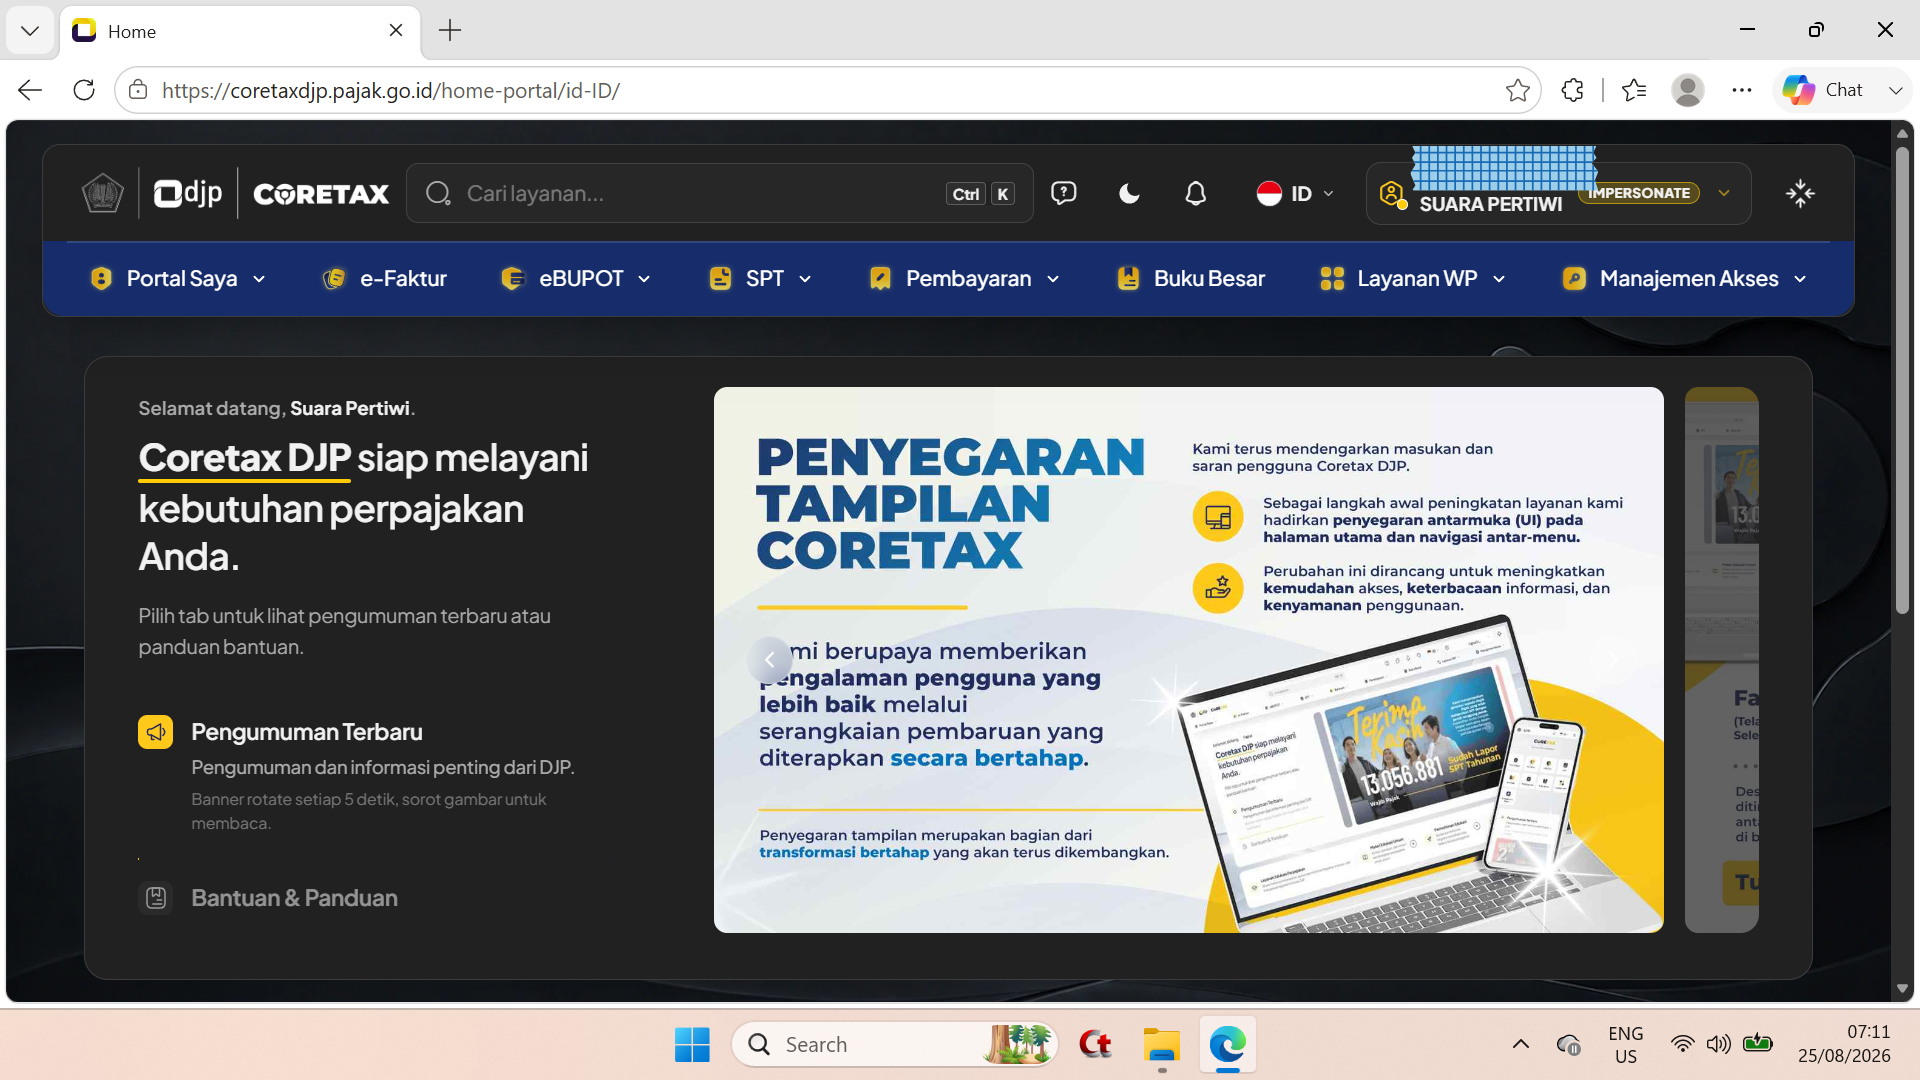This screenshot has height=1080, width=1920.
Task: Expand the eBUPOT menu
Action: pyautogui.click(x=575, y=279)
